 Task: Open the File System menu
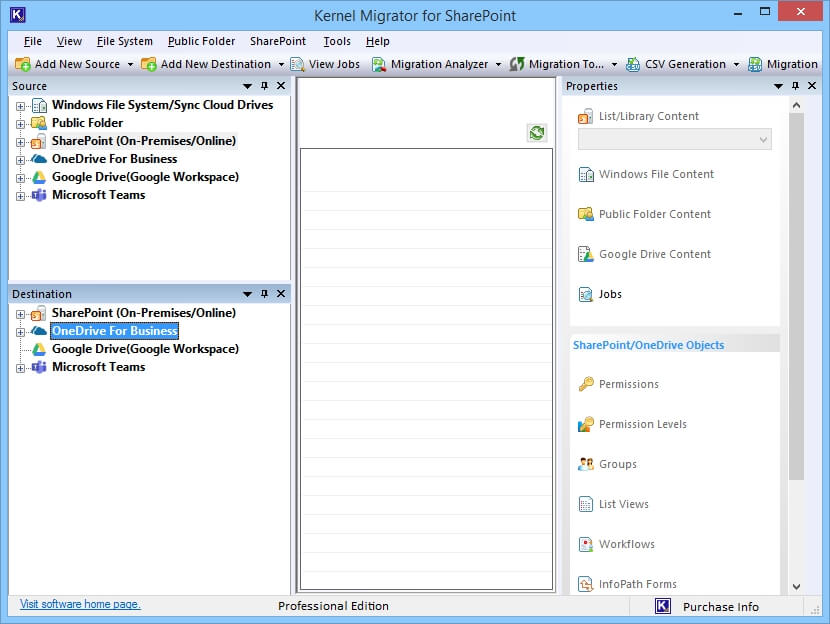point(124,41)
